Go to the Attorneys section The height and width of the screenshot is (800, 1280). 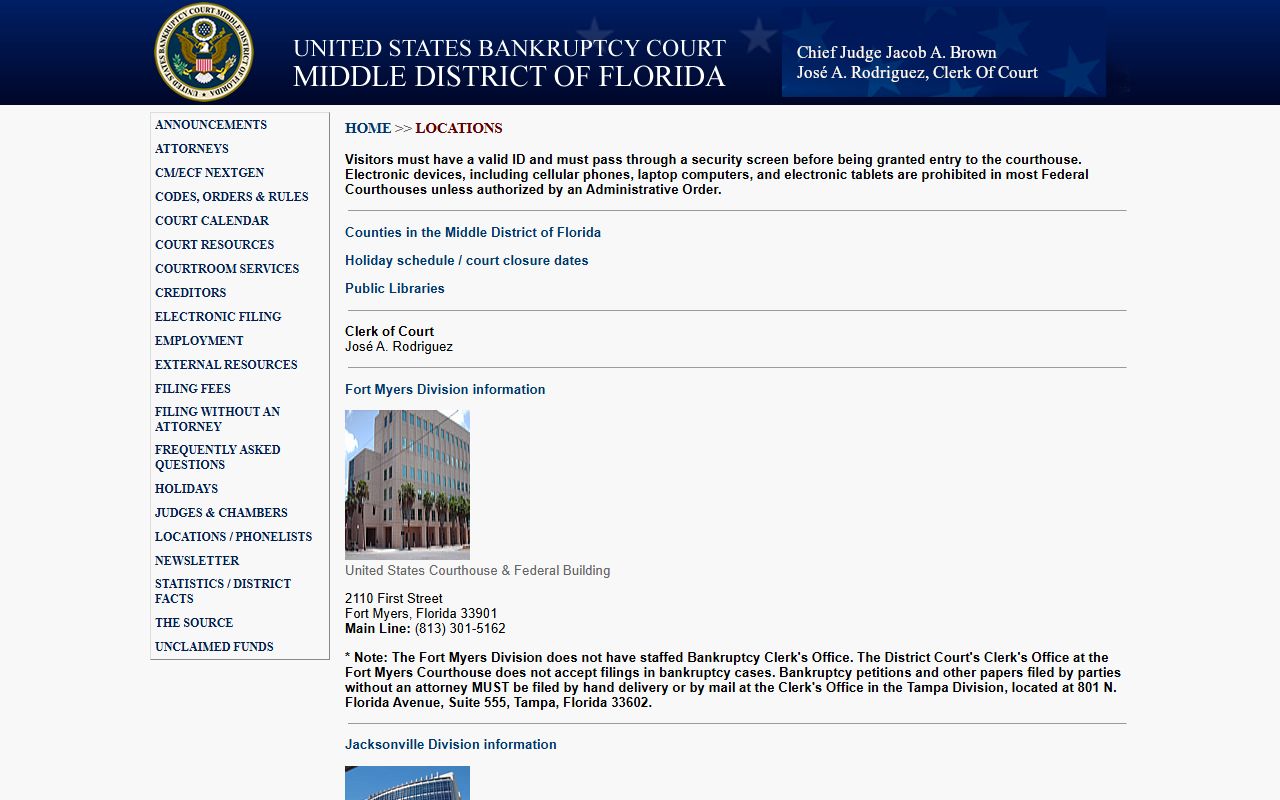tap(192, 149)
